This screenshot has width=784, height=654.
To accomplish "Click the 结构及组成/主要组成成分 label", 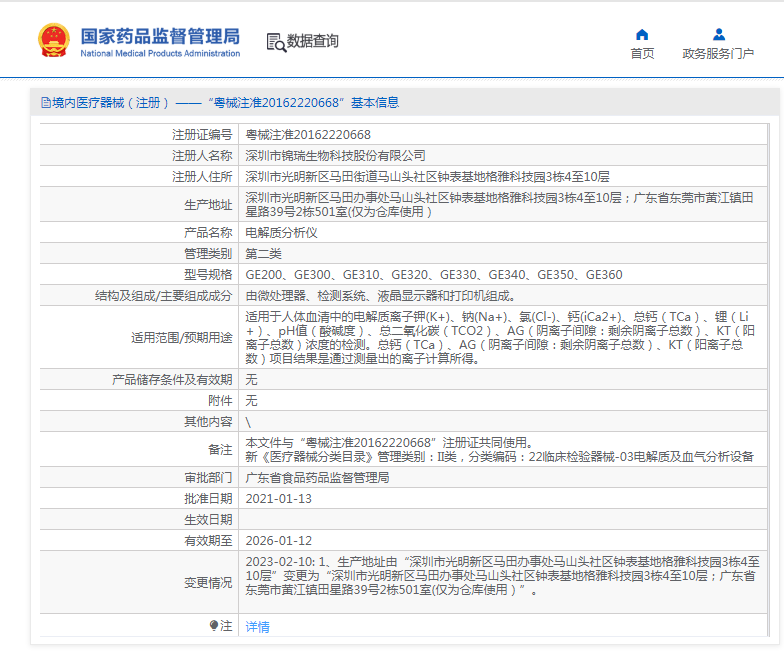I will [x=164, y=296].
